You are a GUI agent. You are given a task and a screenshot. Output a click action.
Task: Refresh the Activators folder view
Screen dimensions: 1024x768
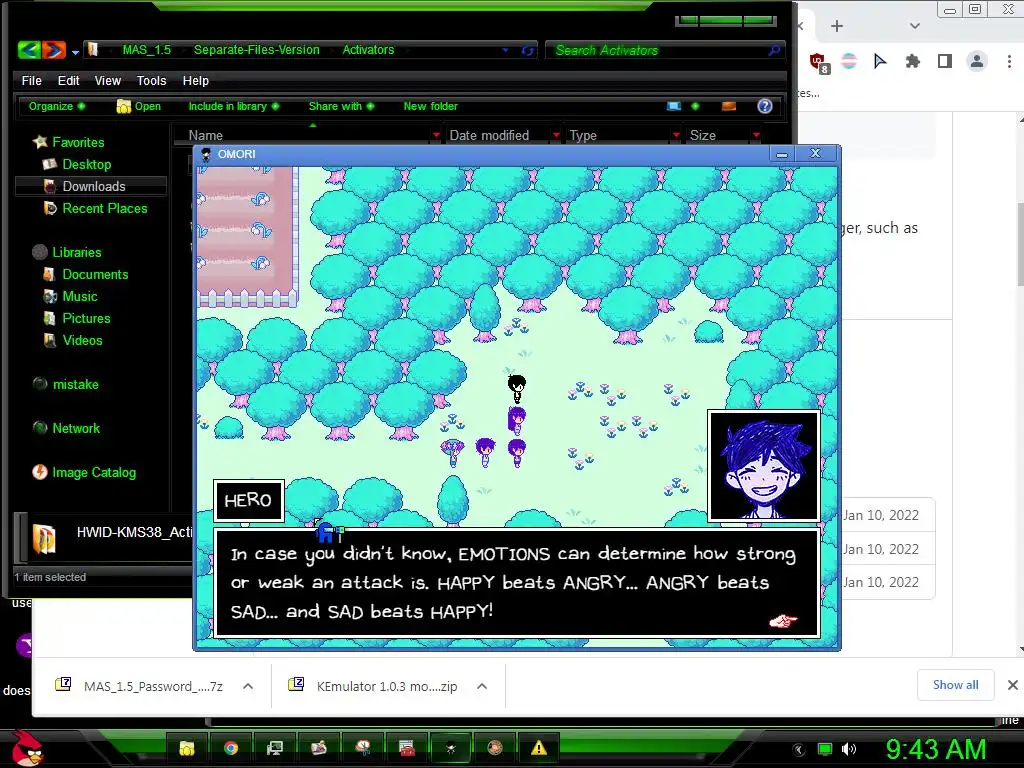528,50
